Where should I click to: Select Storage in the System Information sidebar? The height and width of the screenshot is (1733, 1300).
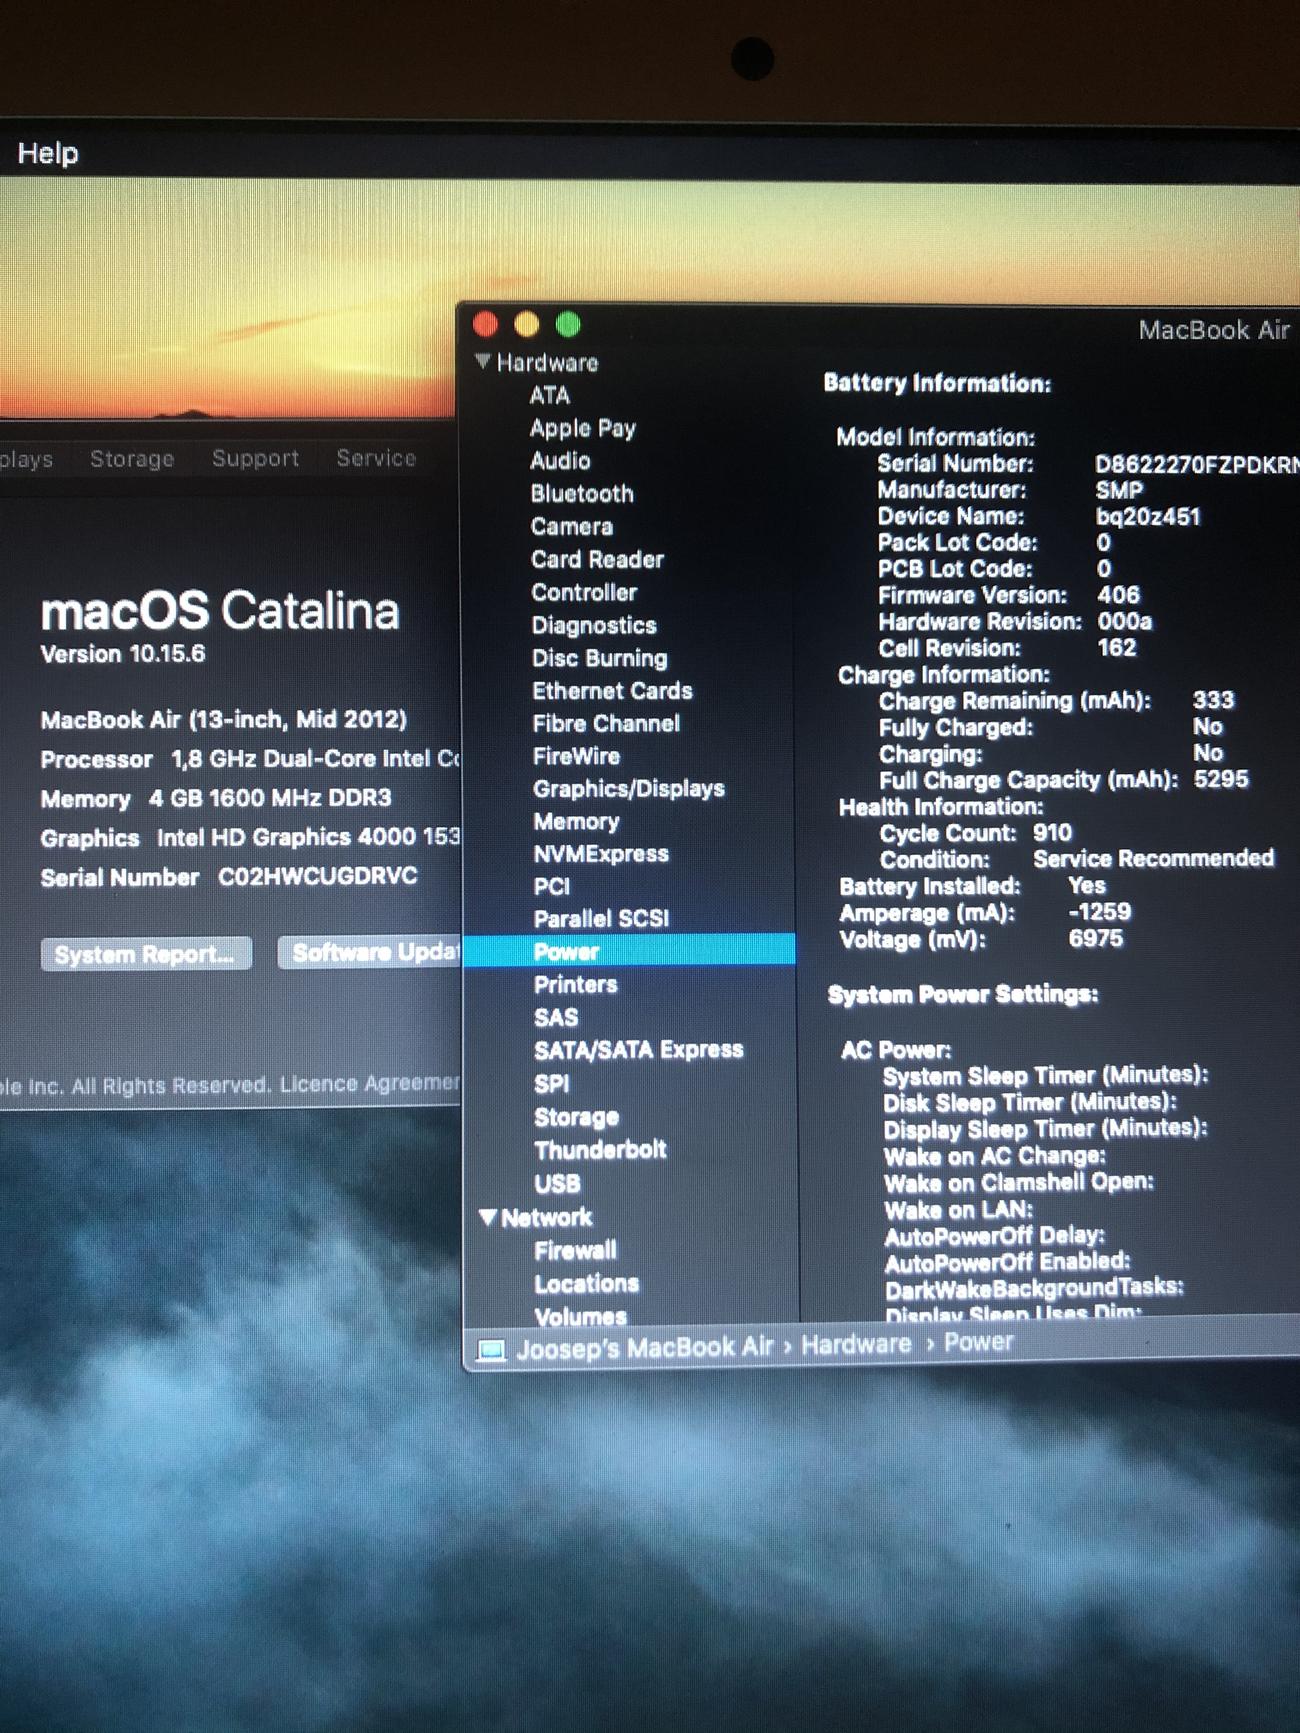click(577, 1117)
